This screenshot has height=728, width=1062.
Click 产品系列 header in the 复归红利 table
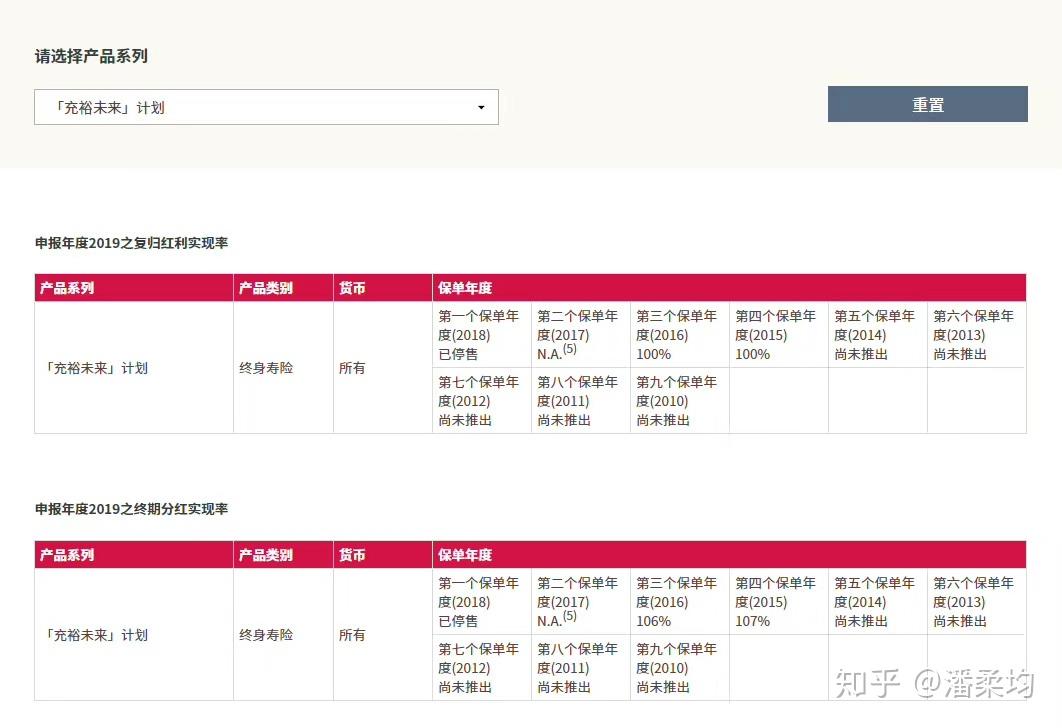134,288
